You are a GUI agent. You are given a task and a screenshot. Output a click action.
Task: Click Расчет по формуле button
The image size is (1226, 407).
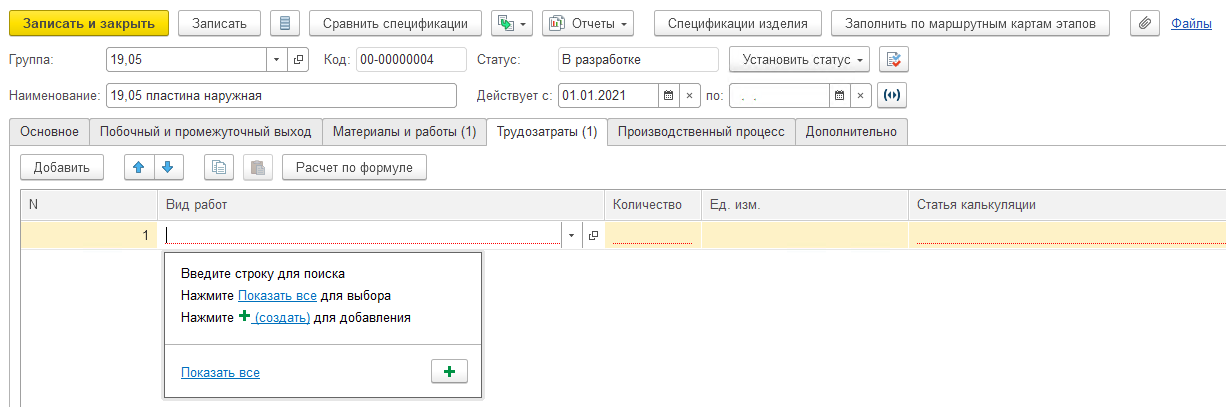[x=354, y=167]
